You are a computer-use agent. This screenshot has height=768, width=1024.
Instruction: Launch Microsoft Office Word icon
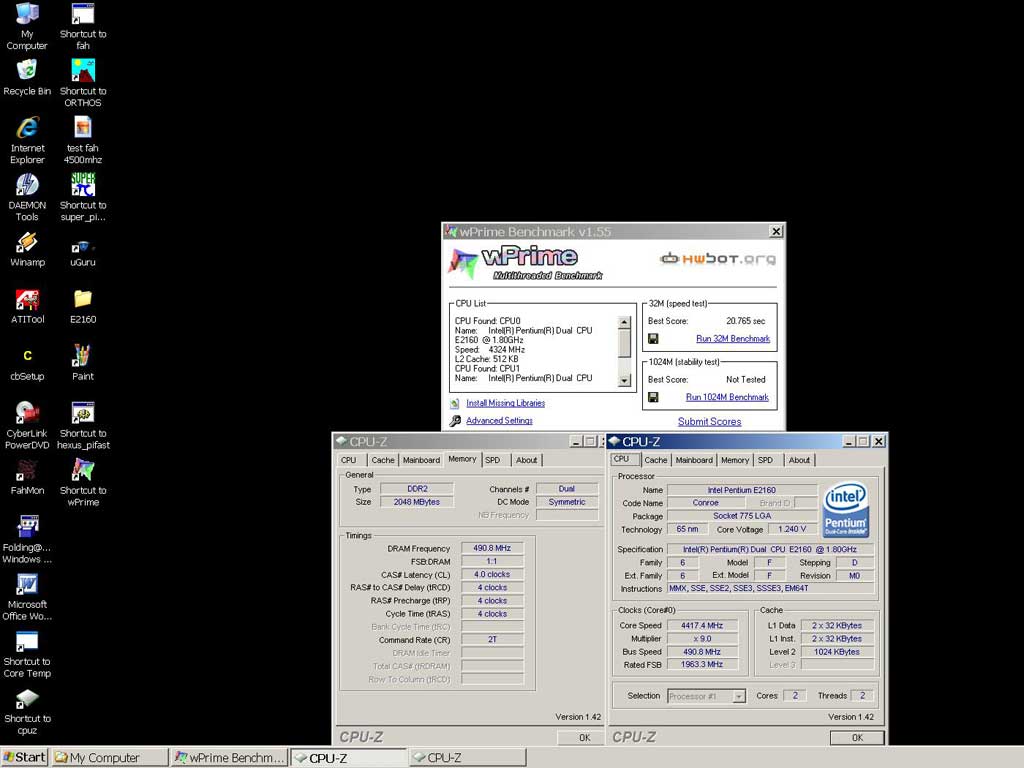click(x=27, y=596)
